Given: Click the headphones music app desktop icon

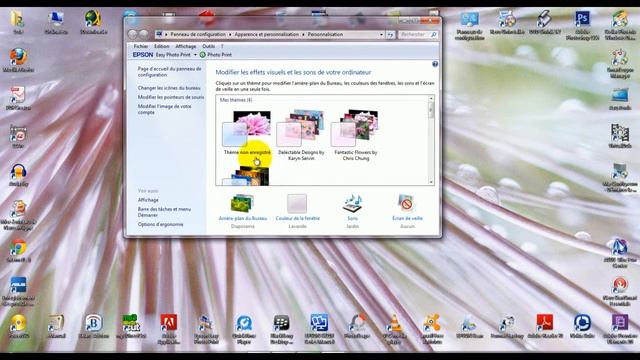Looking at the screenshot, I should [18, 175].
